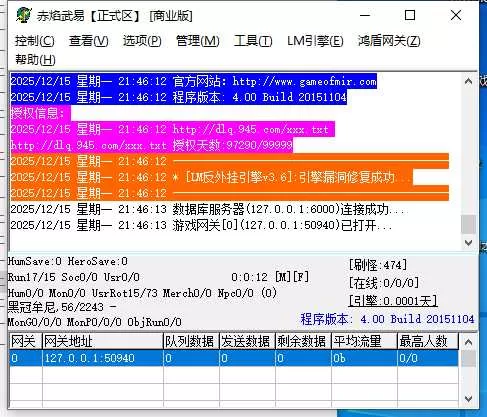
Task: Click the 队列数据 column header
Action: (191, 341)
